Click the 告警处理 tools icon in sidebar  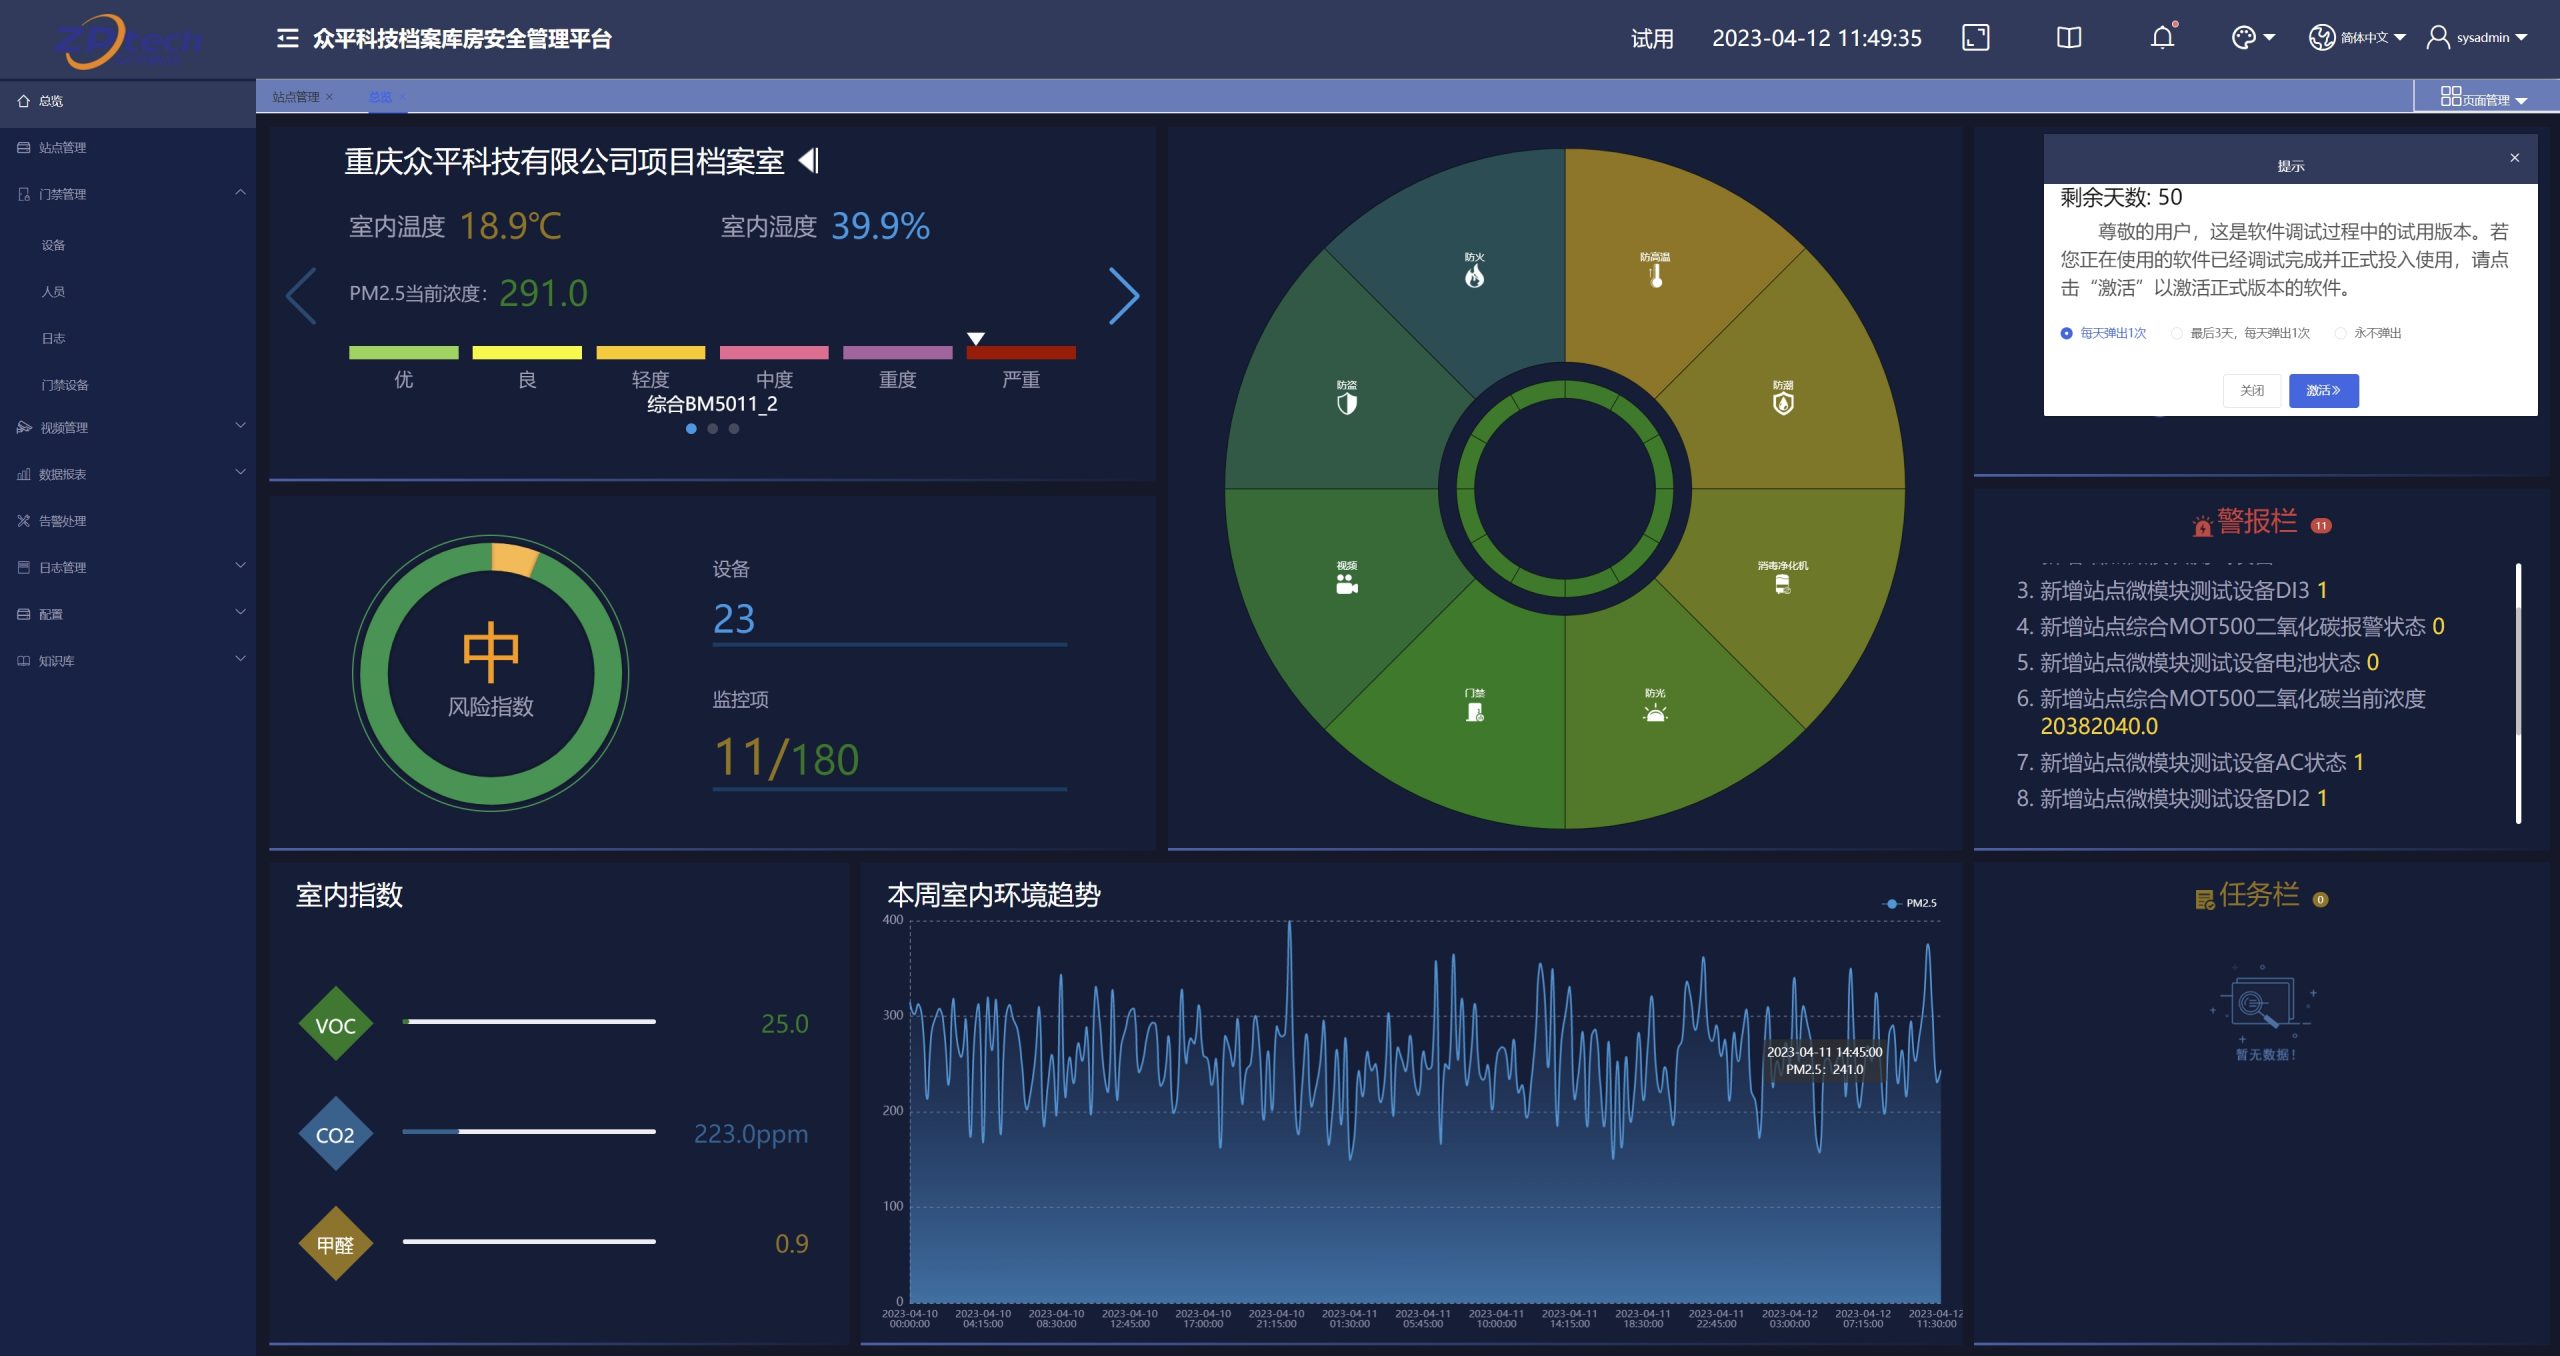point(23,521)
